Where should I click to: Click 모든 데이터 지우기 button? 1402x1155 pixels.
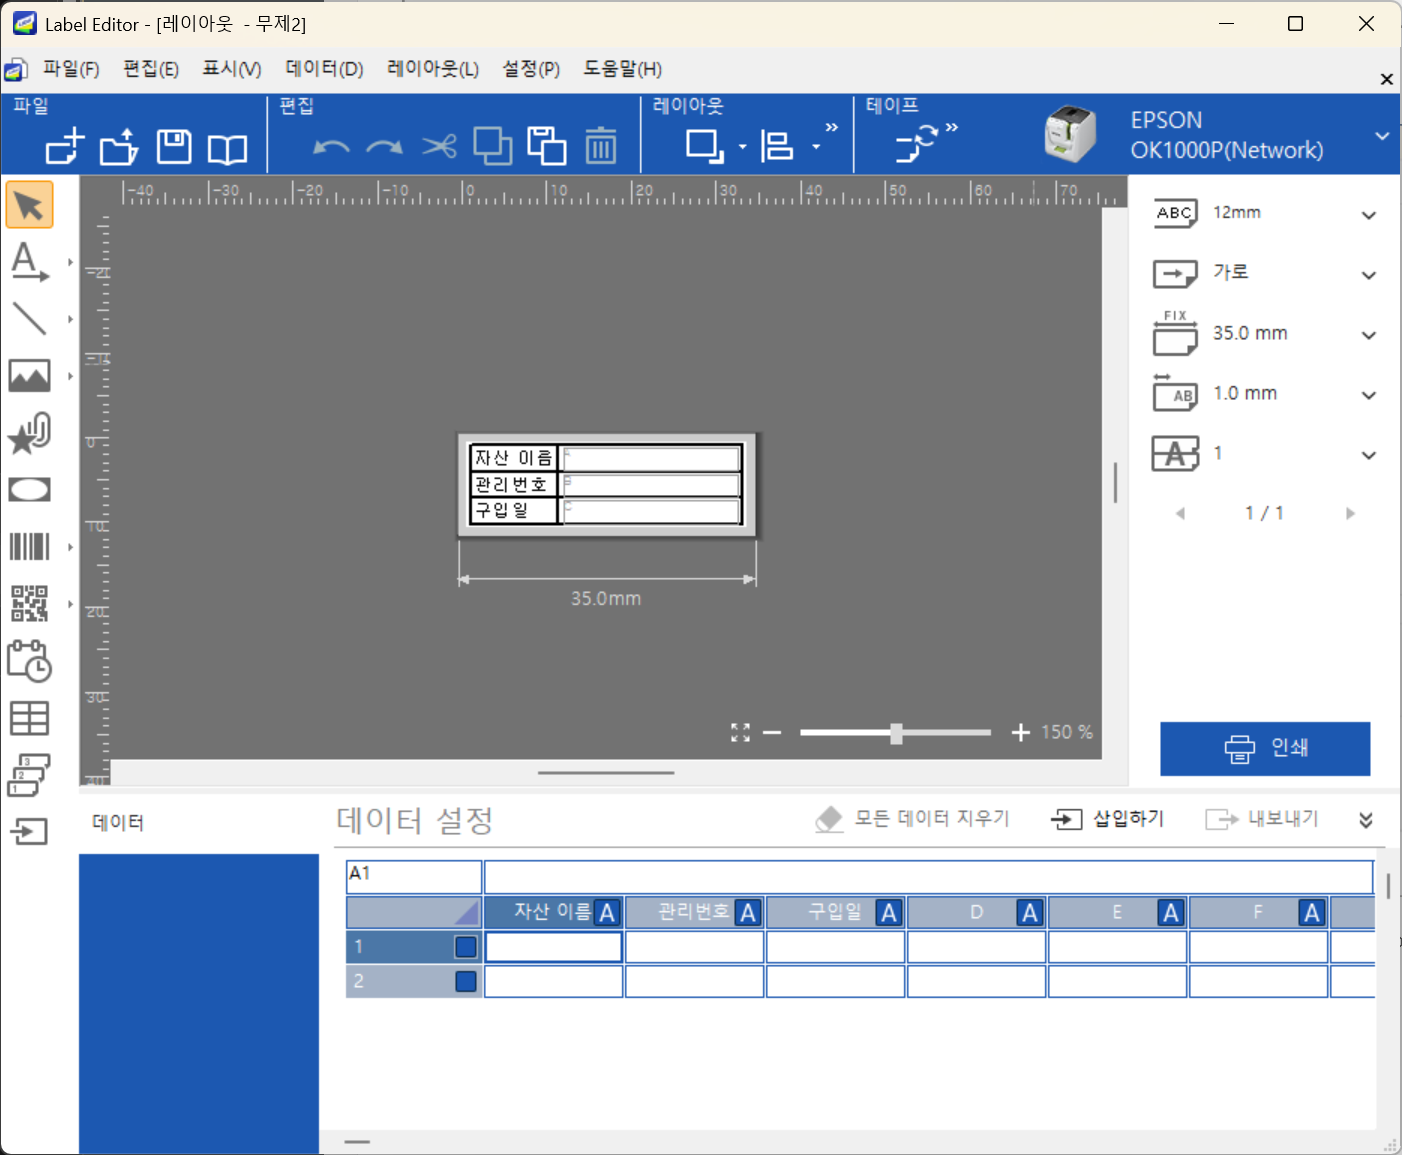coord(912,819)
